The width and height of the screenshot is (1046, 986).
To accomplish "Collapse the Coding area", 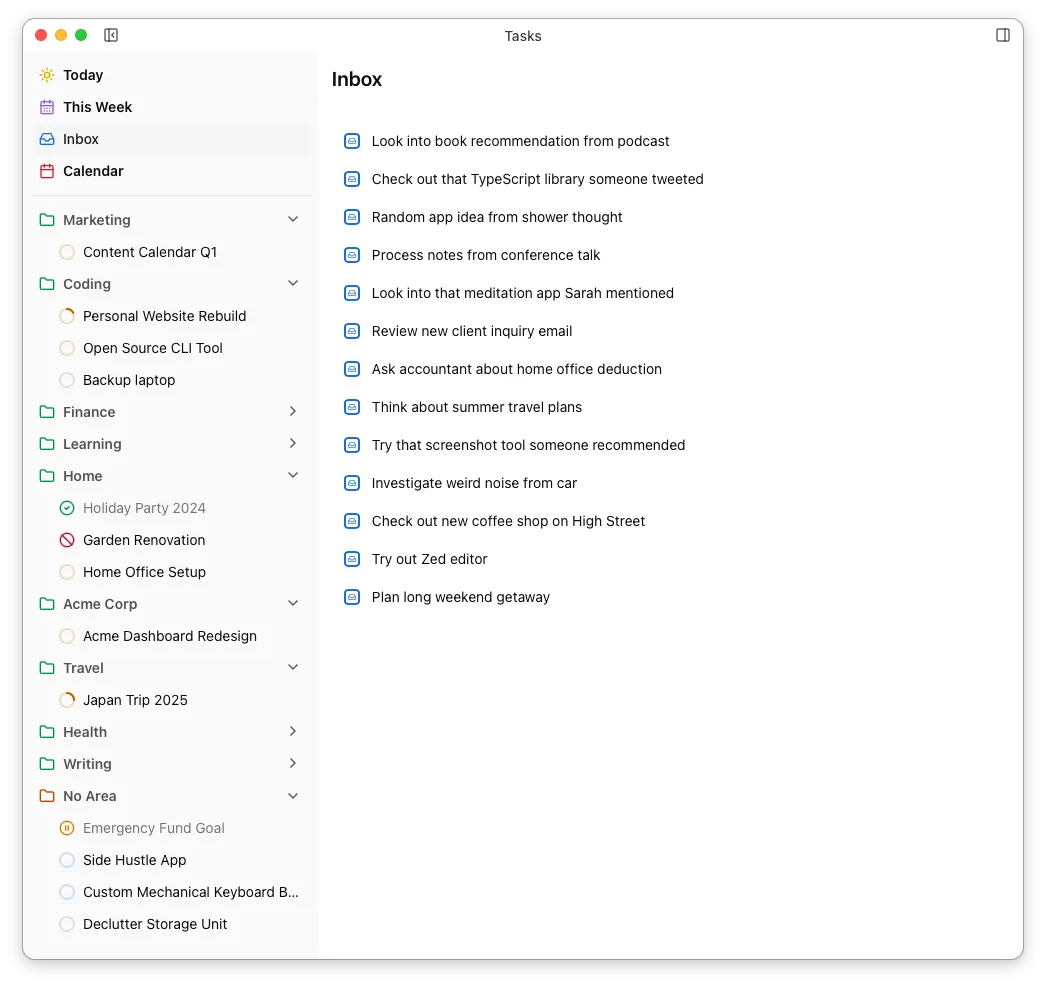I will pyautogui.click(x=292, y=283).
